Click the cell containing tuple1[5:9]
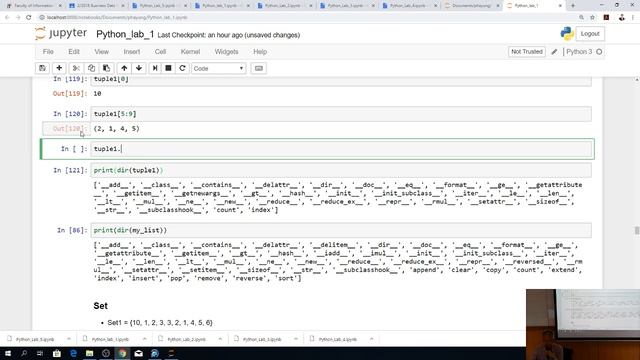 [341, 114]
